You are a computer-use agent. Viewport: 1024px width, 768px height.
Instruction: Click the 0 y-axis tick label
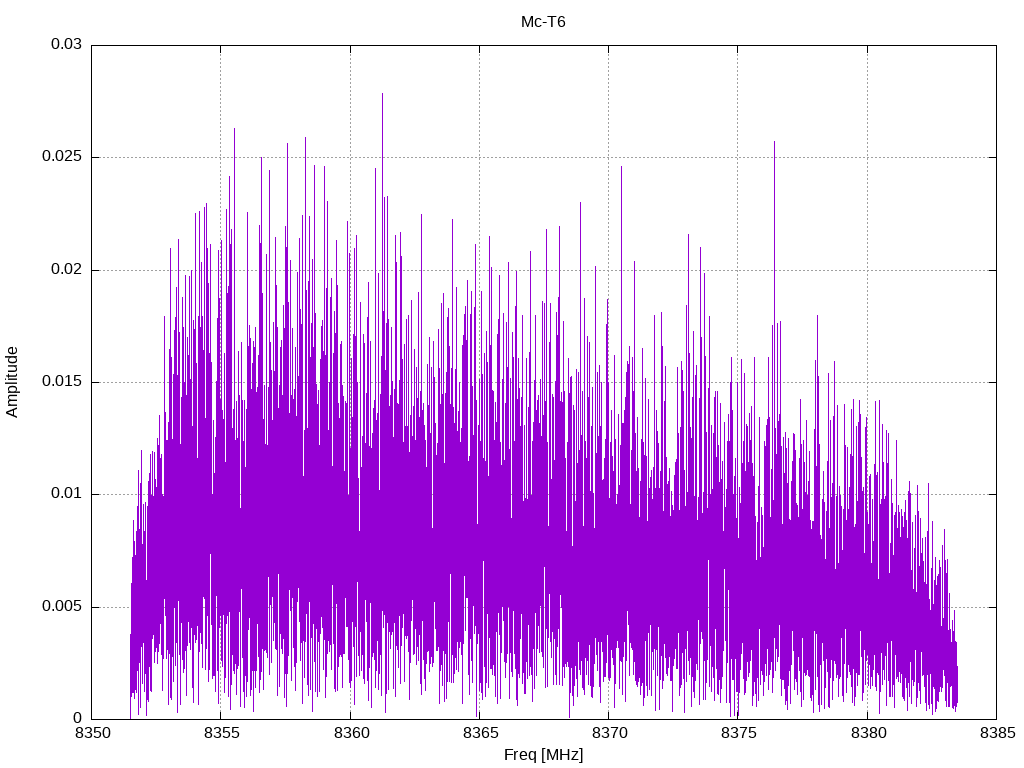[78, 718]
